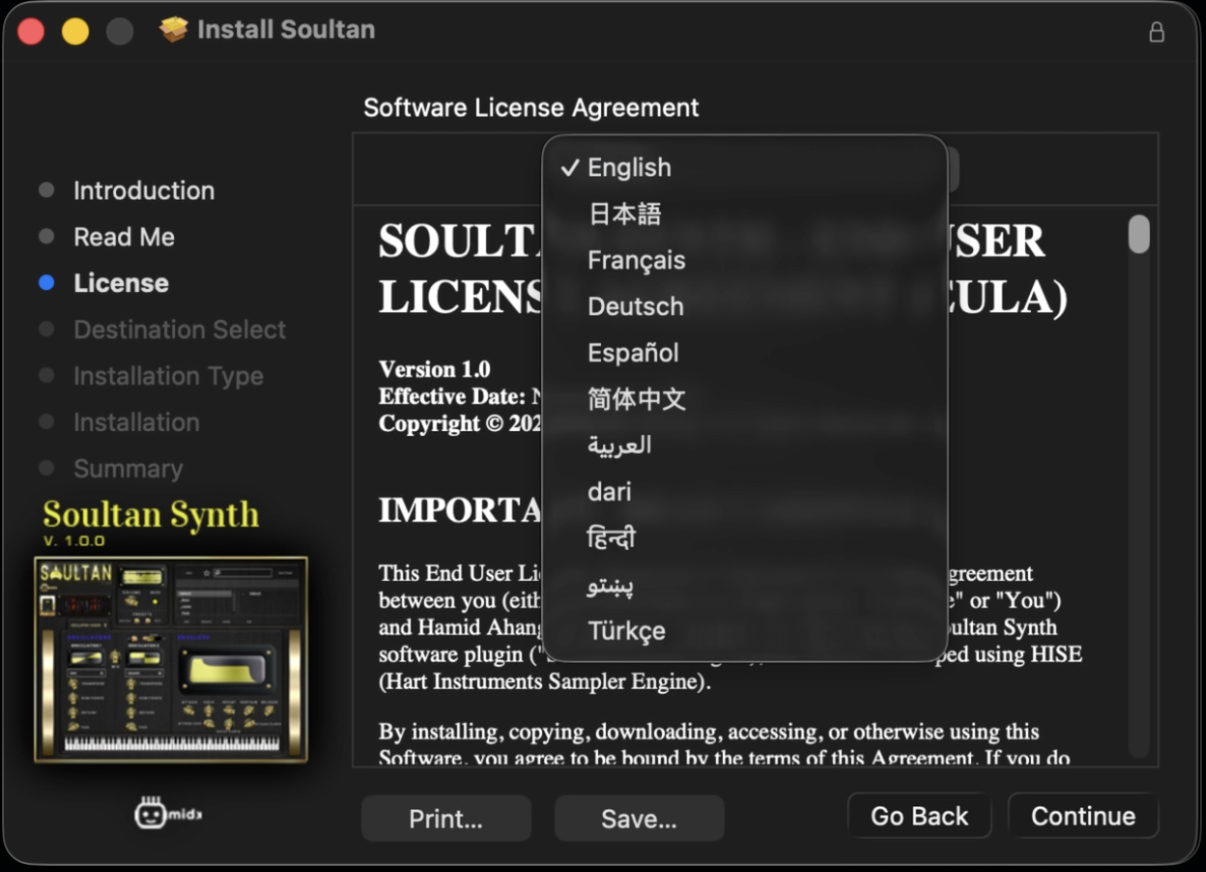Click the Summary step label
Screen dimensions: 1206x872
click(x=128, y=468)
